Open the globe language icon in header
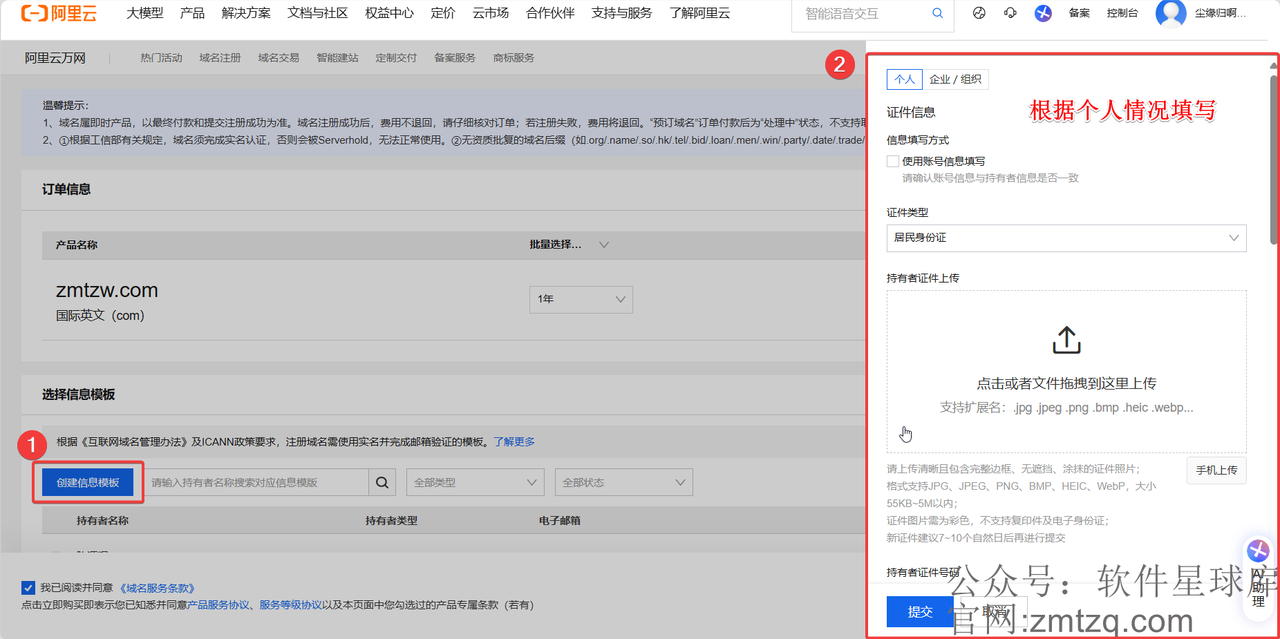 [979, 13]
